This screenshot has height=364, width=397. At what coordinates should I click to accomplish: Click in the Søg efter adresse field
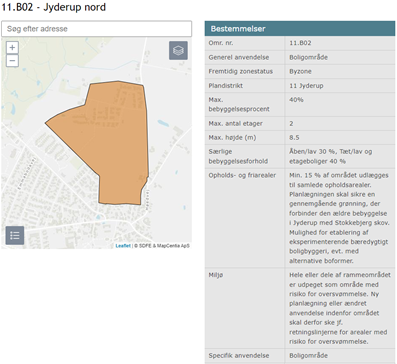(97, 29)
